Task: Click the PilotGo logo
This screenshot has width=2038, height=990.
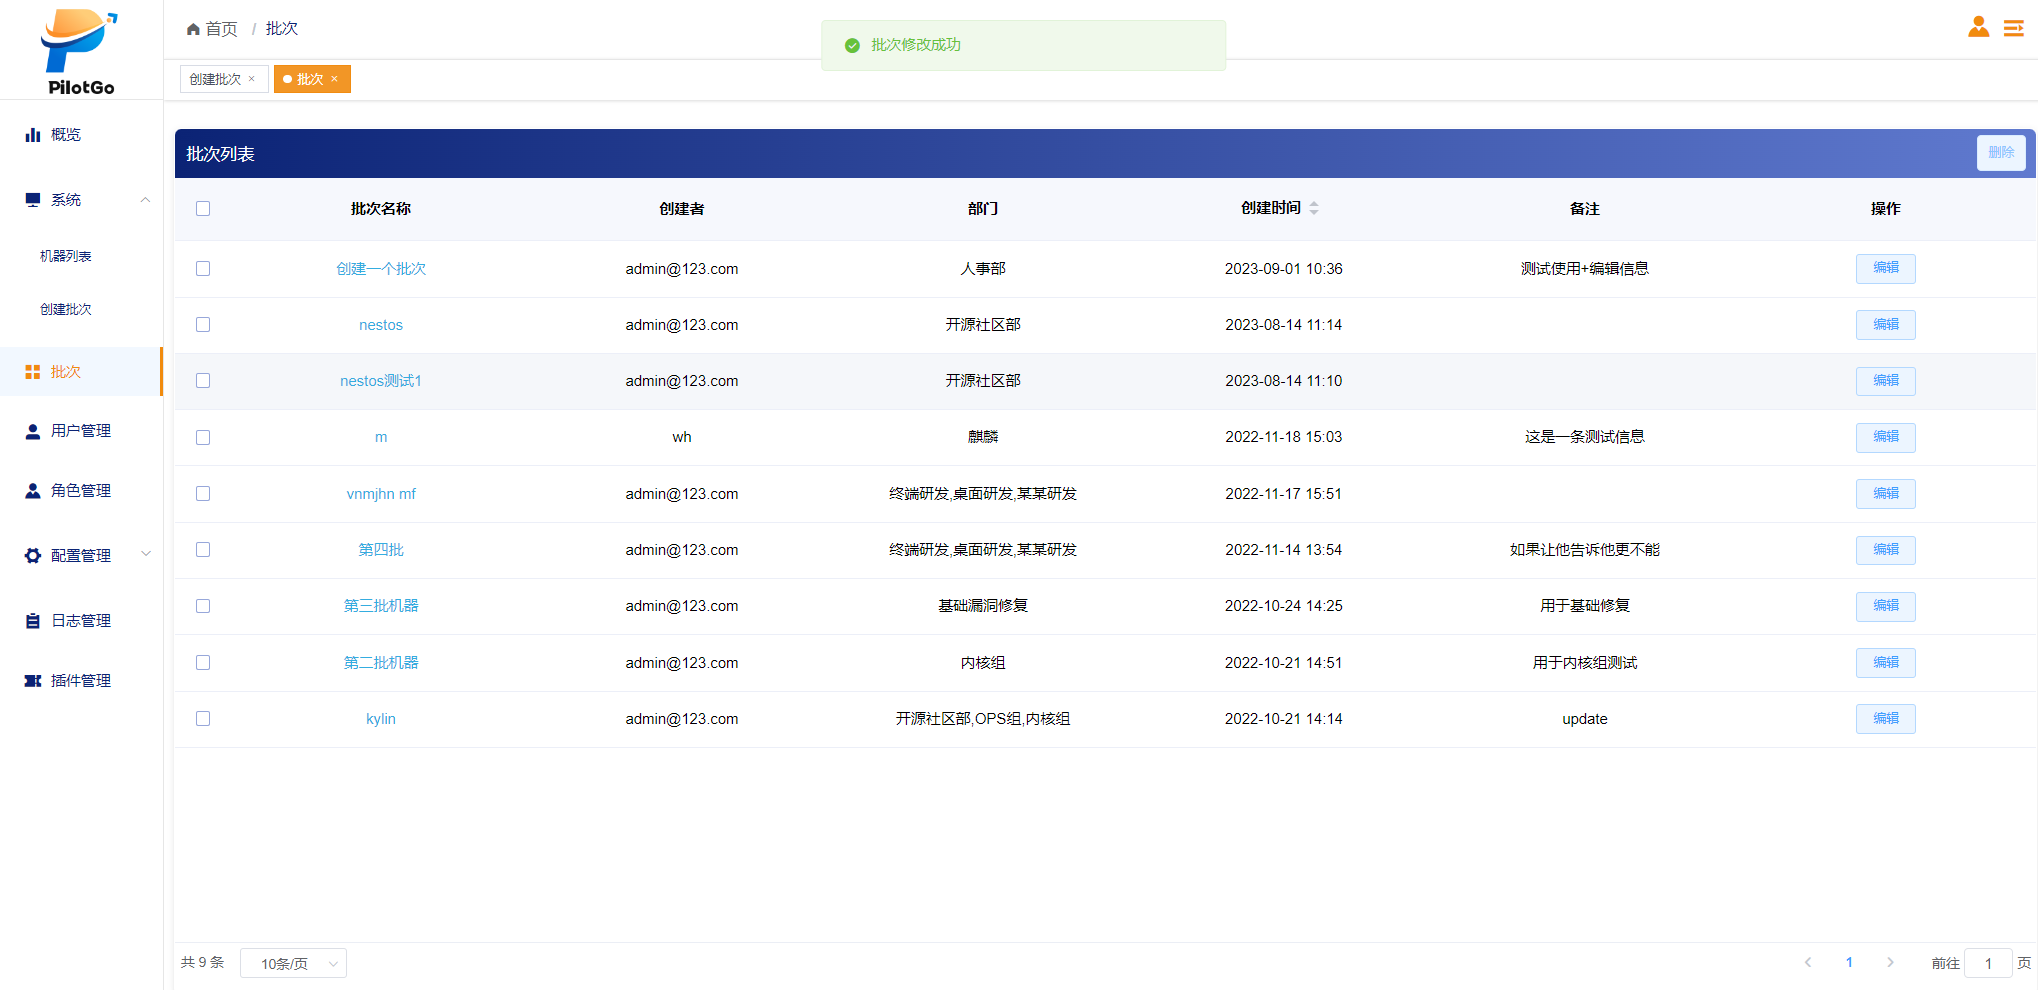Action: click(80, 52)
